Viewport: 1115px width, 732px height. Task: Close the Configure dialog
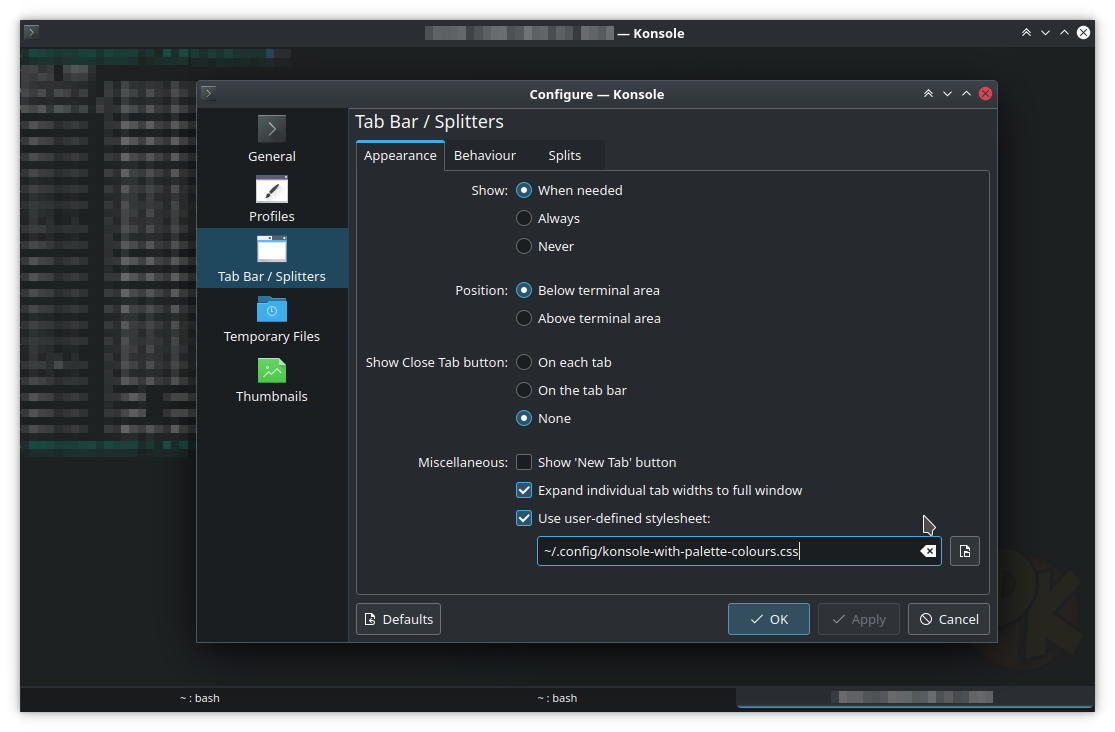[x=986, y=94]
